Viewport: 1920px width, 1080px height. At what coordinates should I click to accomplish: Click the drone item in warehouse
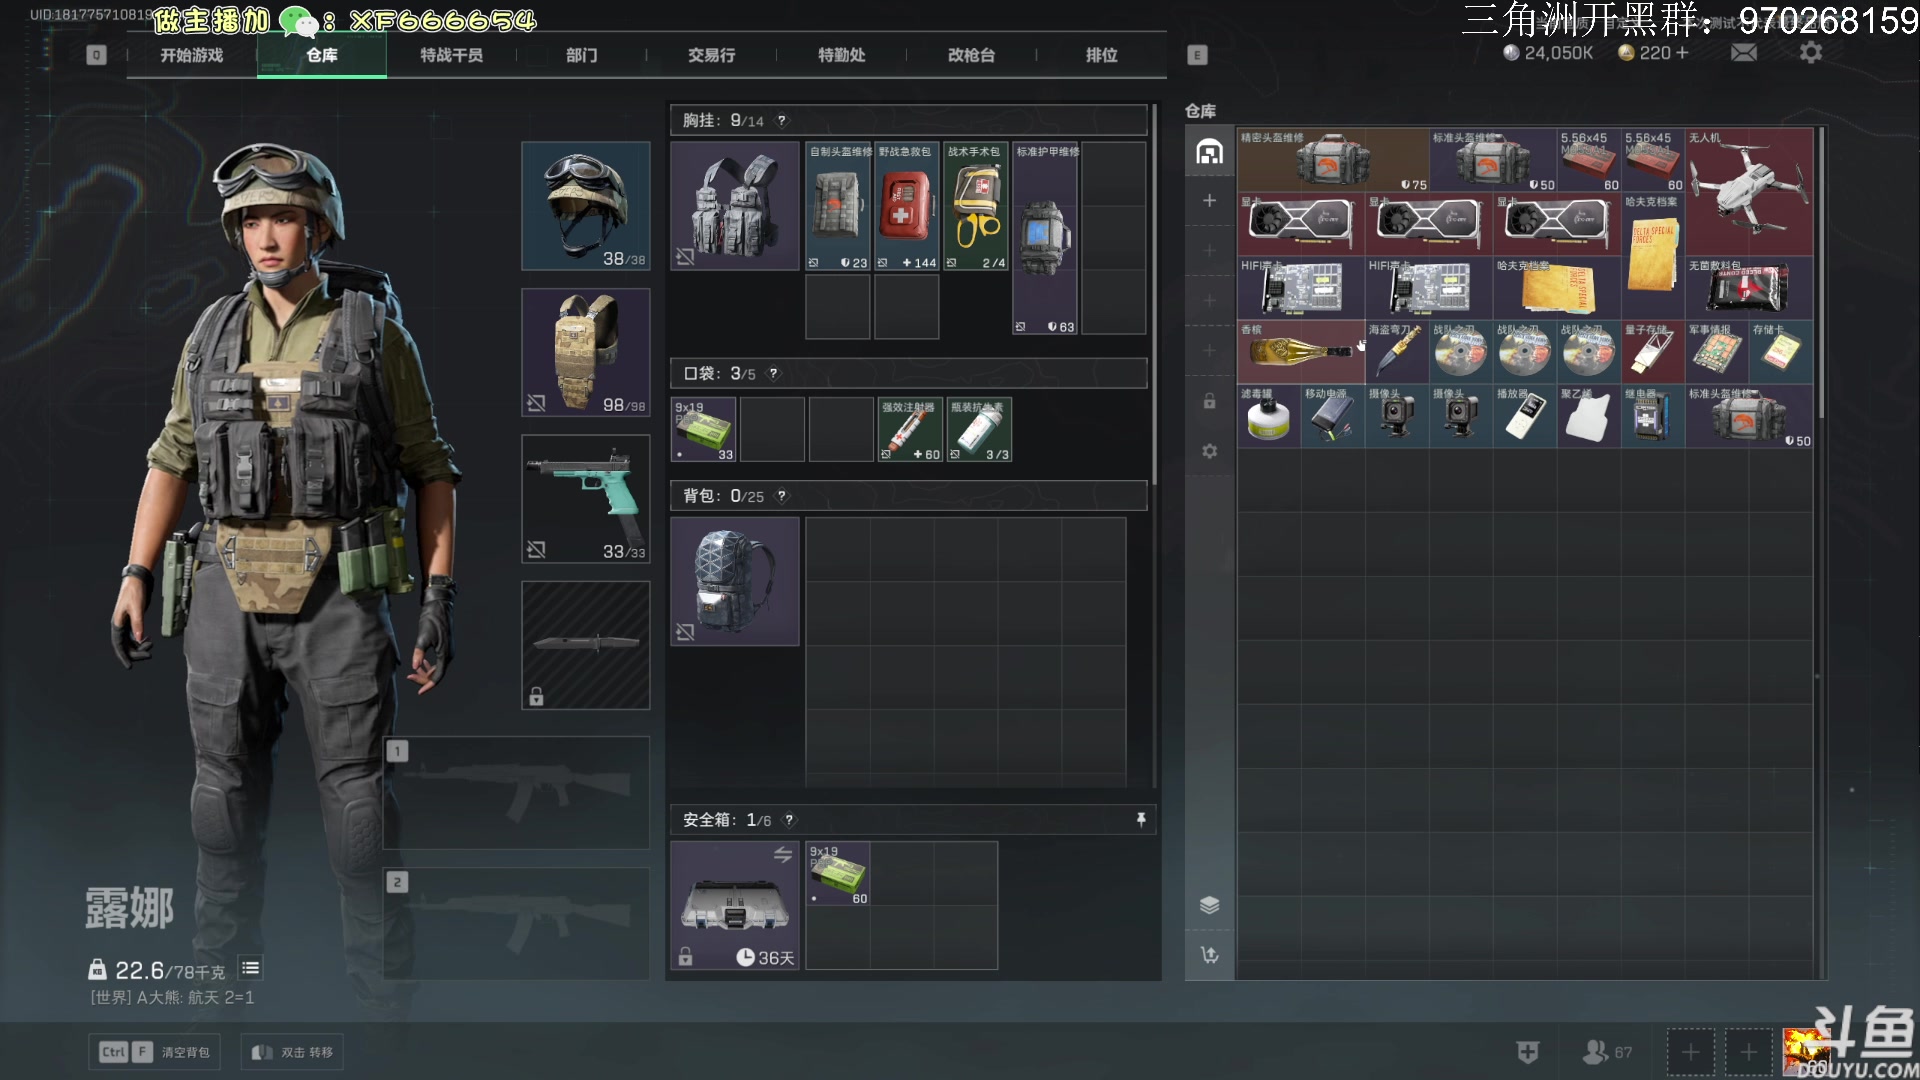click(1749, 190)
